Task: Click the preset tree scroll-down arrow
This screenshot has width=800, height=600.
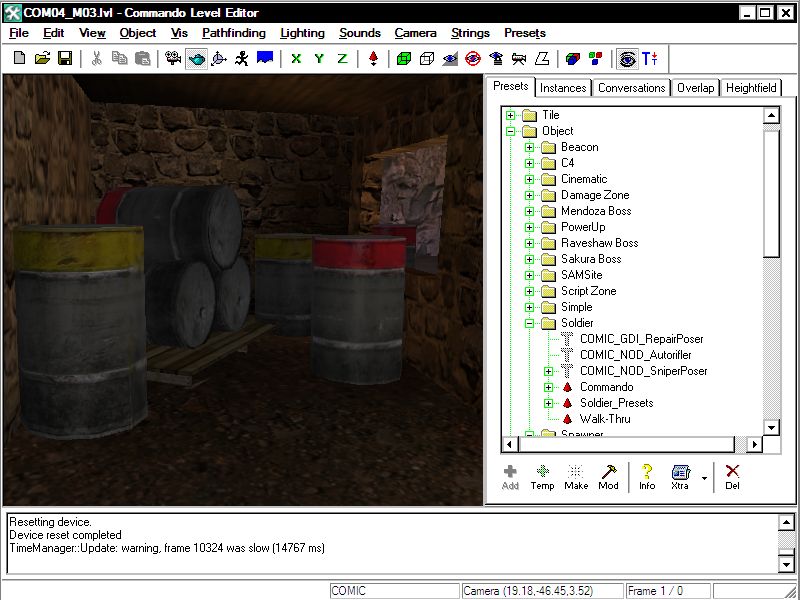Action: tap(771, 427)
